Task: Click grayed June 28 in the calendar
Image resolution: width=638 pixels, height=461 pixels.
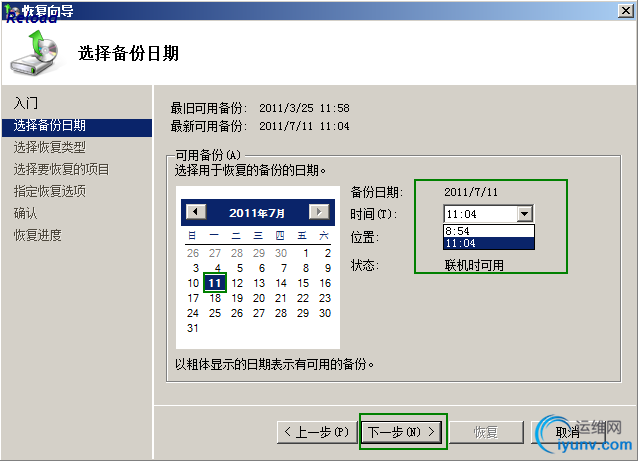Action: coord(237,253)
